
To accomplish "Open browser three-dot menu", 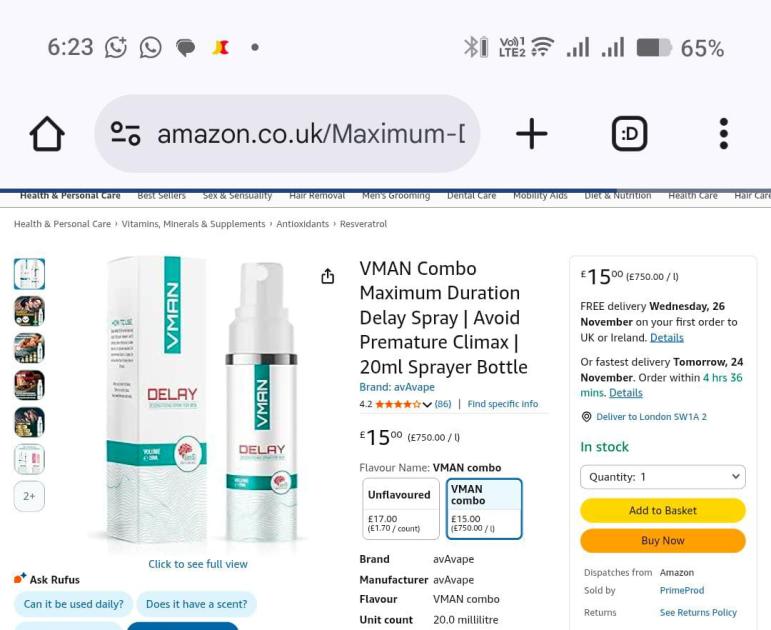I will click(723, 134).
